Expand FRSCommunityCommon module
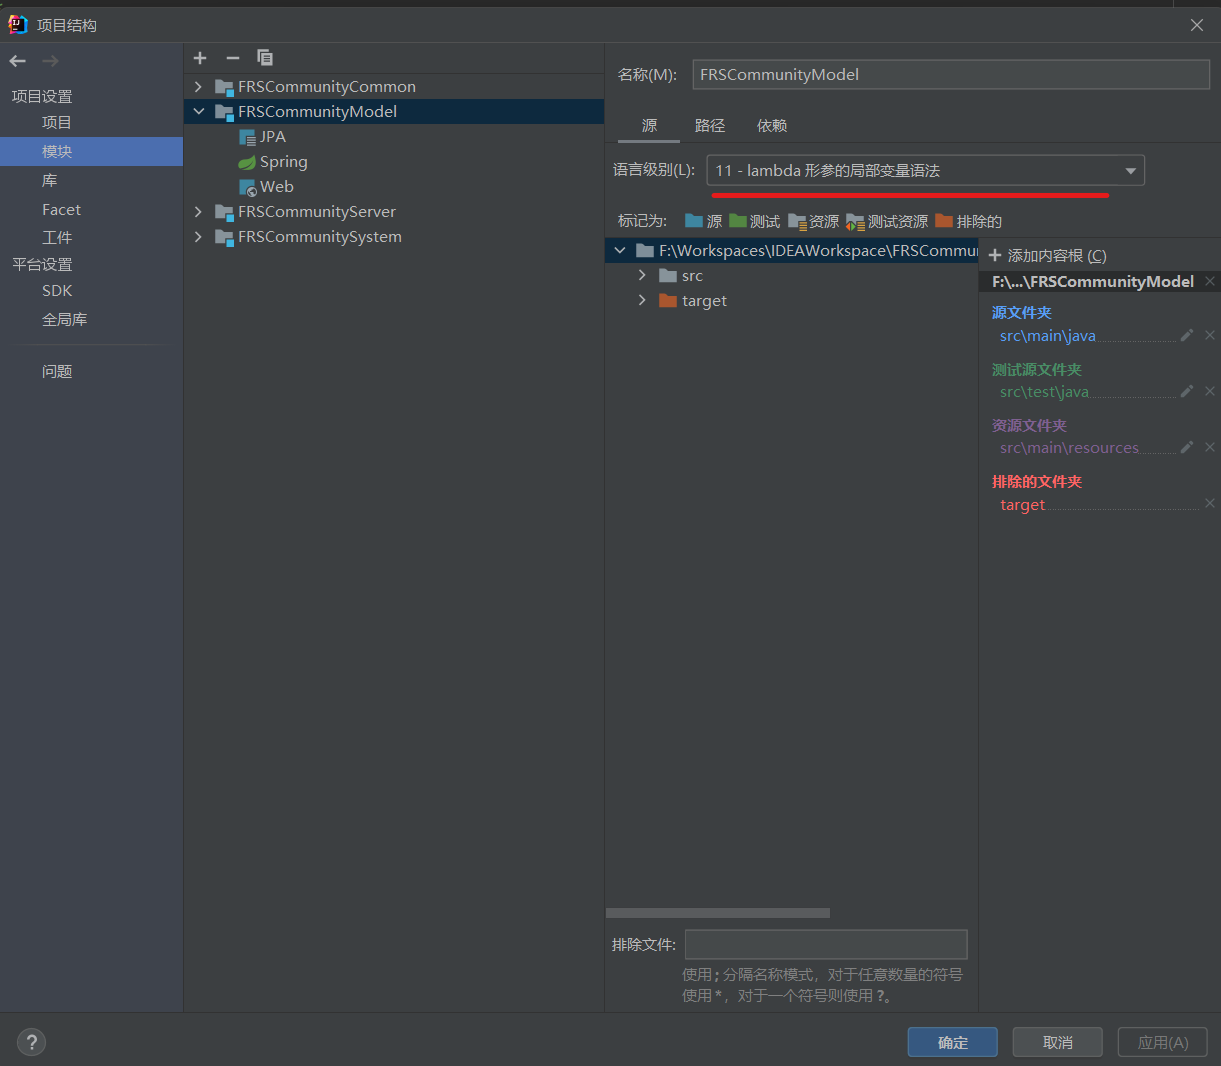Screen dimensions: 1221x1066 click(x=198, y=87)
